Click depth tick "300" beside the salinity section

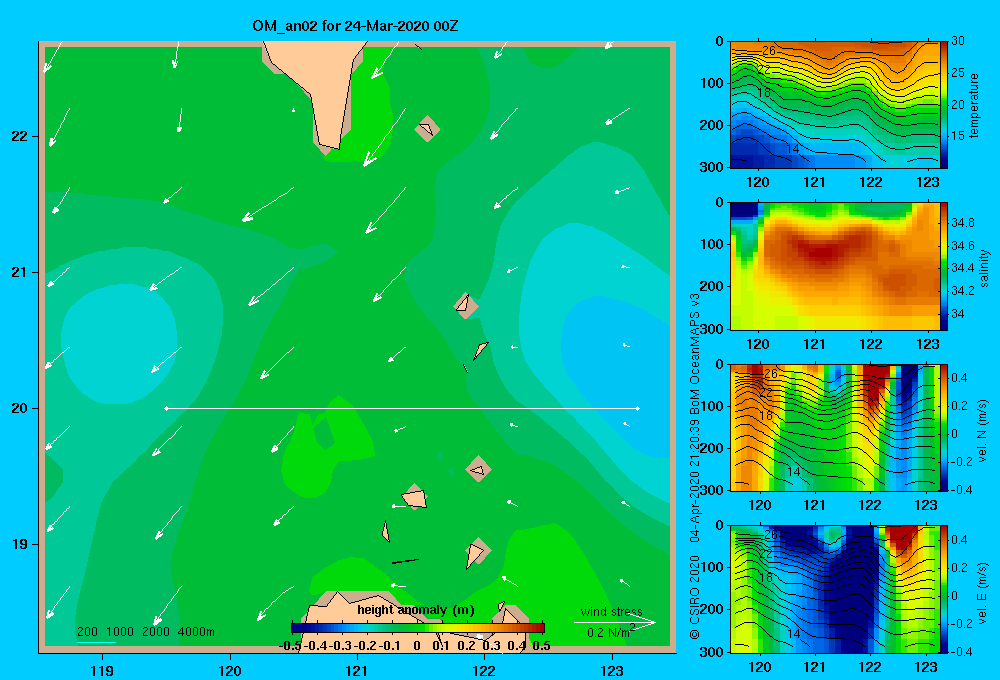coord(712,329)
